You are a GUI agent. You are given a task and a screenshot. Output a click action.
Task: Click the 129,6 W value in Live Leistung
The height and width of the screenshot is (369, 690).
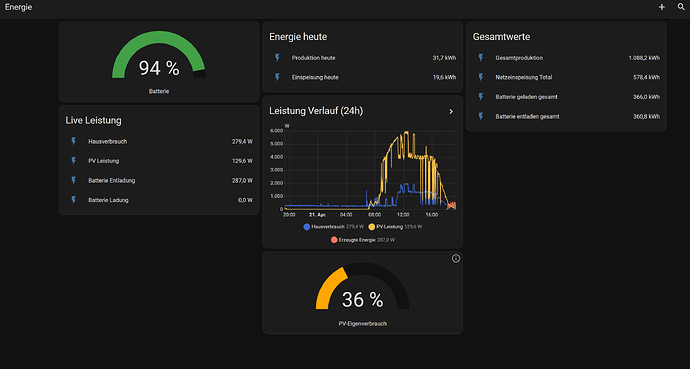242,161
